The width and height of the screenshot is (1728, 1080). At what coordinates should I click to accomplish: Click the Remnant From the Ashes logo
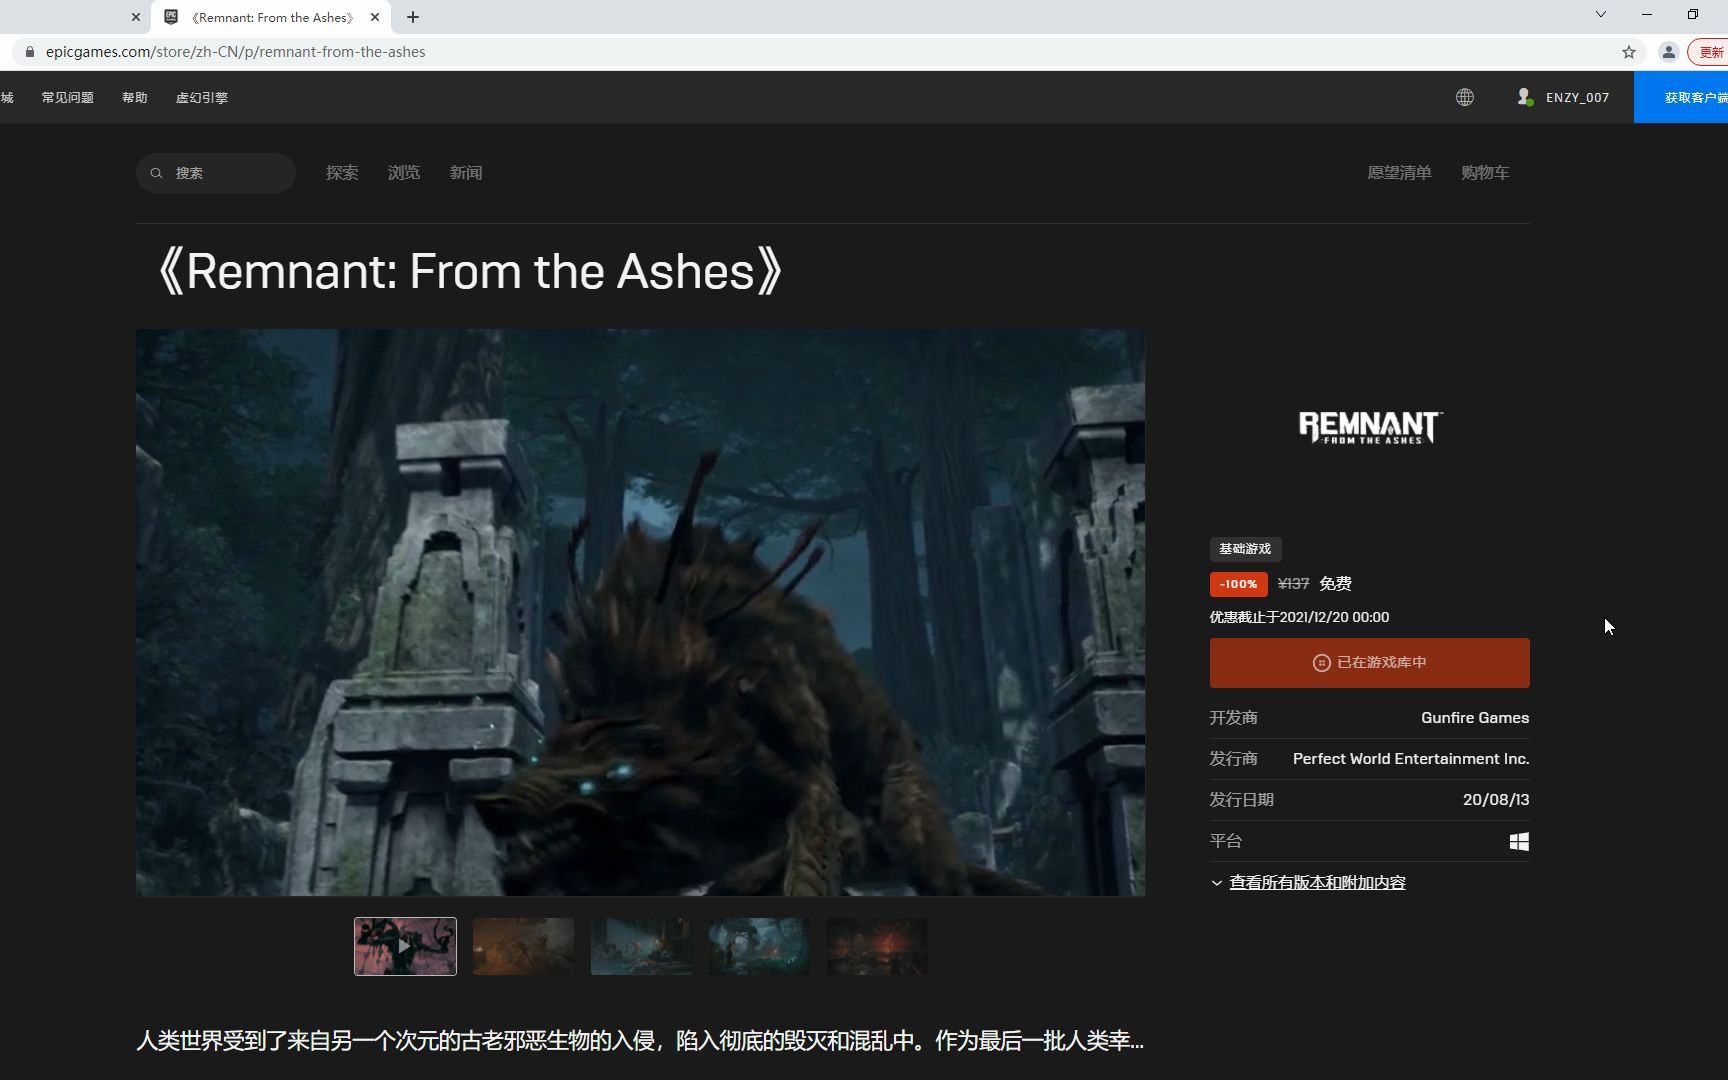coord(1370,427)
